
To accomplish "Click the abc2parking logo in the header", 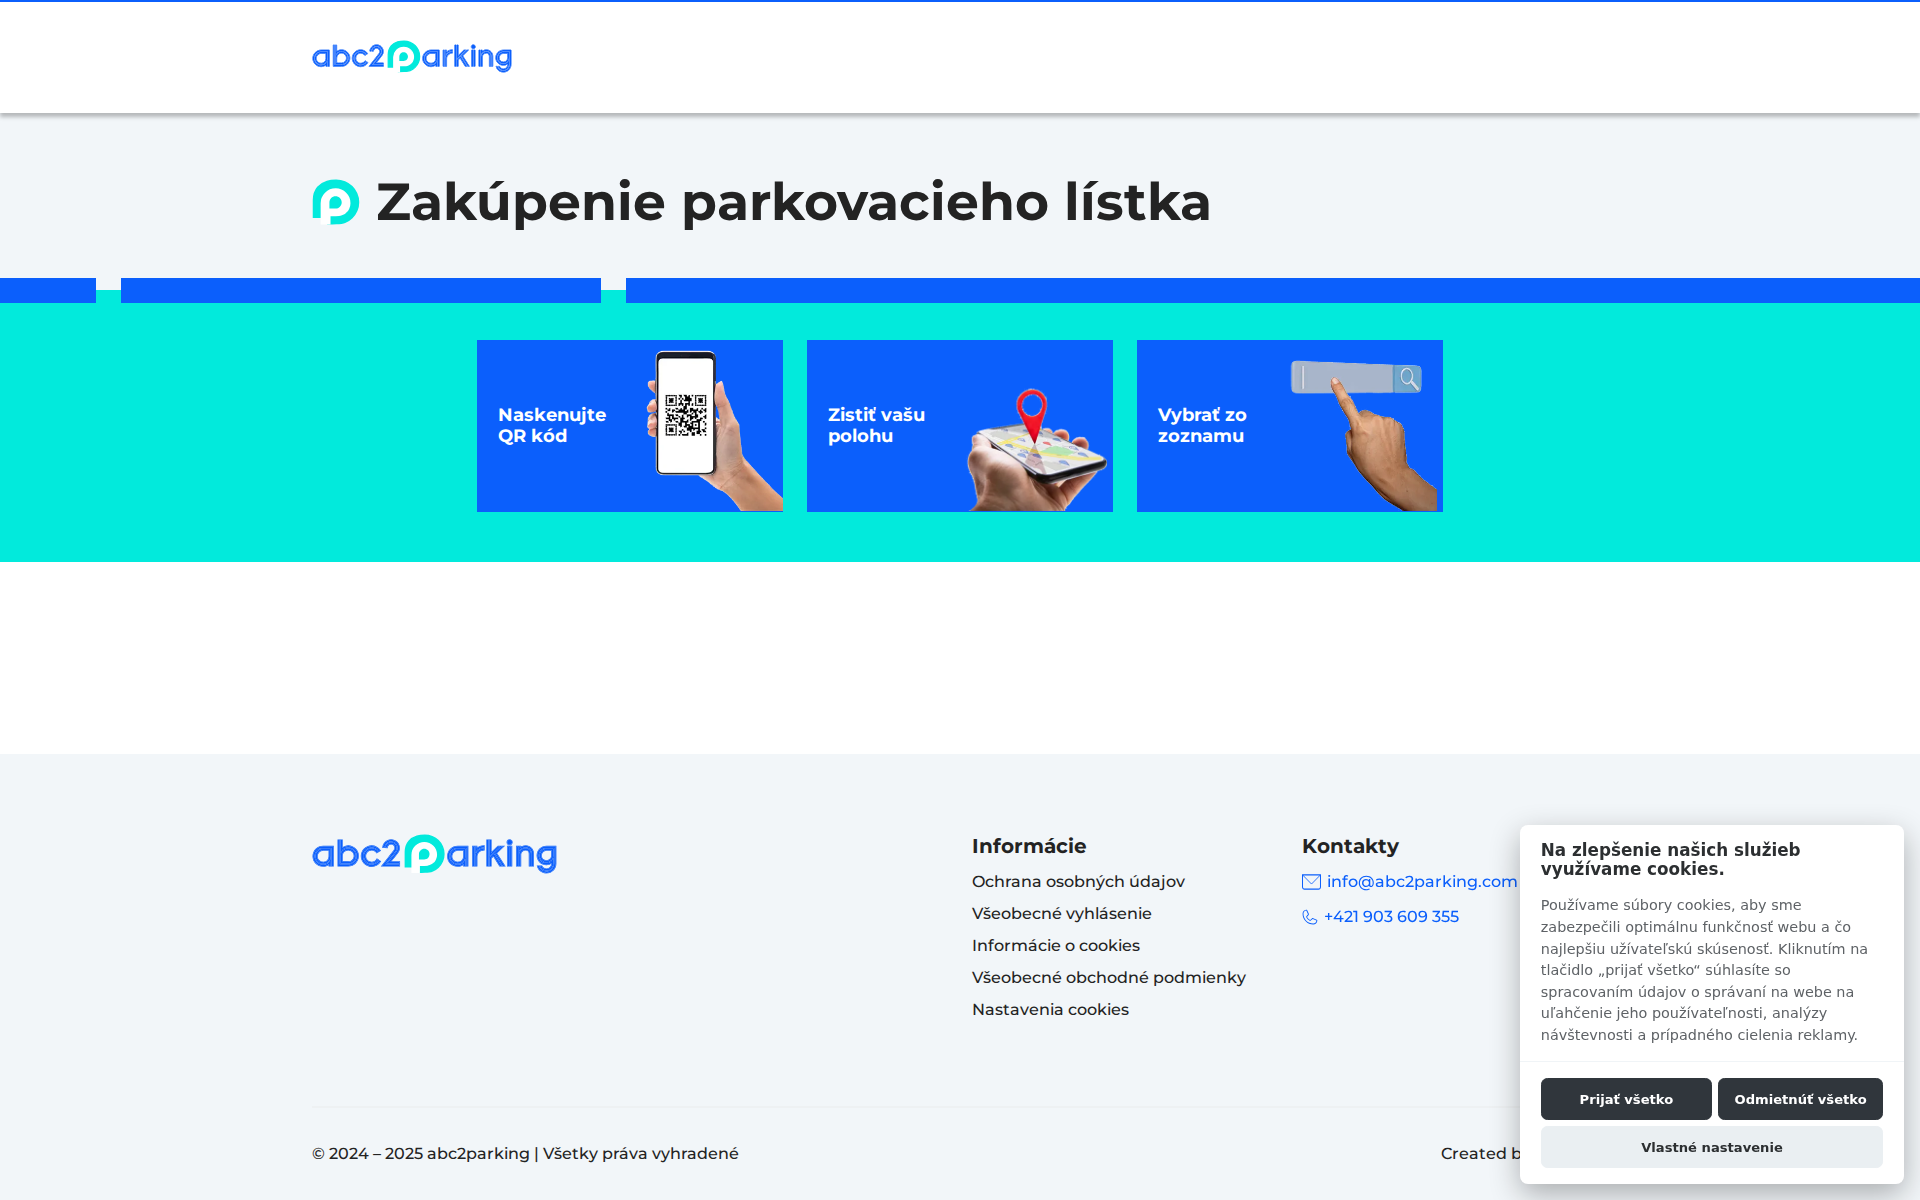I will pyautogui.click(x=411, y=57).
